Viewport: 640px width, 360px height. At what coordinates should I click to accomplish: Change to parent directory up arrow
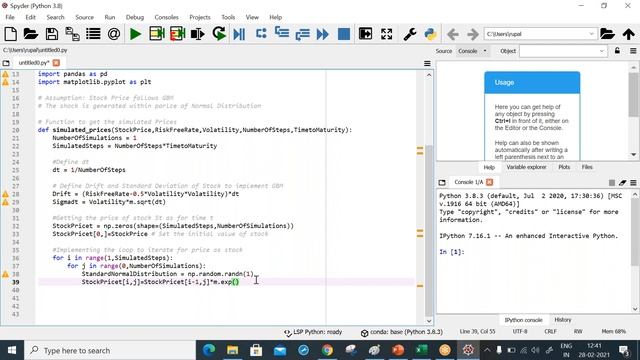click(x=629, y=34)
